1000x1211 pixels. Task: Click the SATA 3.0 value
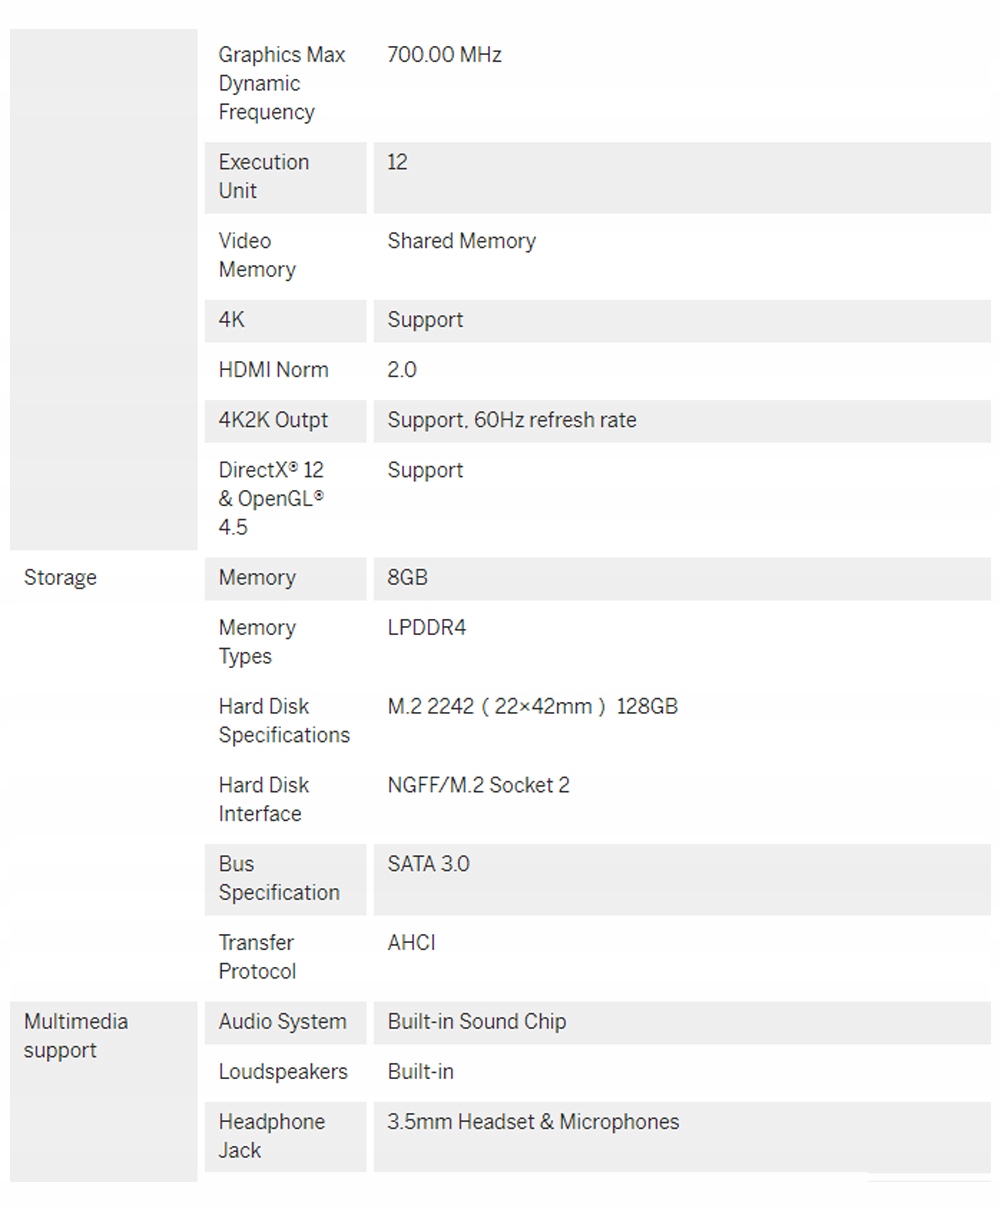428,864
